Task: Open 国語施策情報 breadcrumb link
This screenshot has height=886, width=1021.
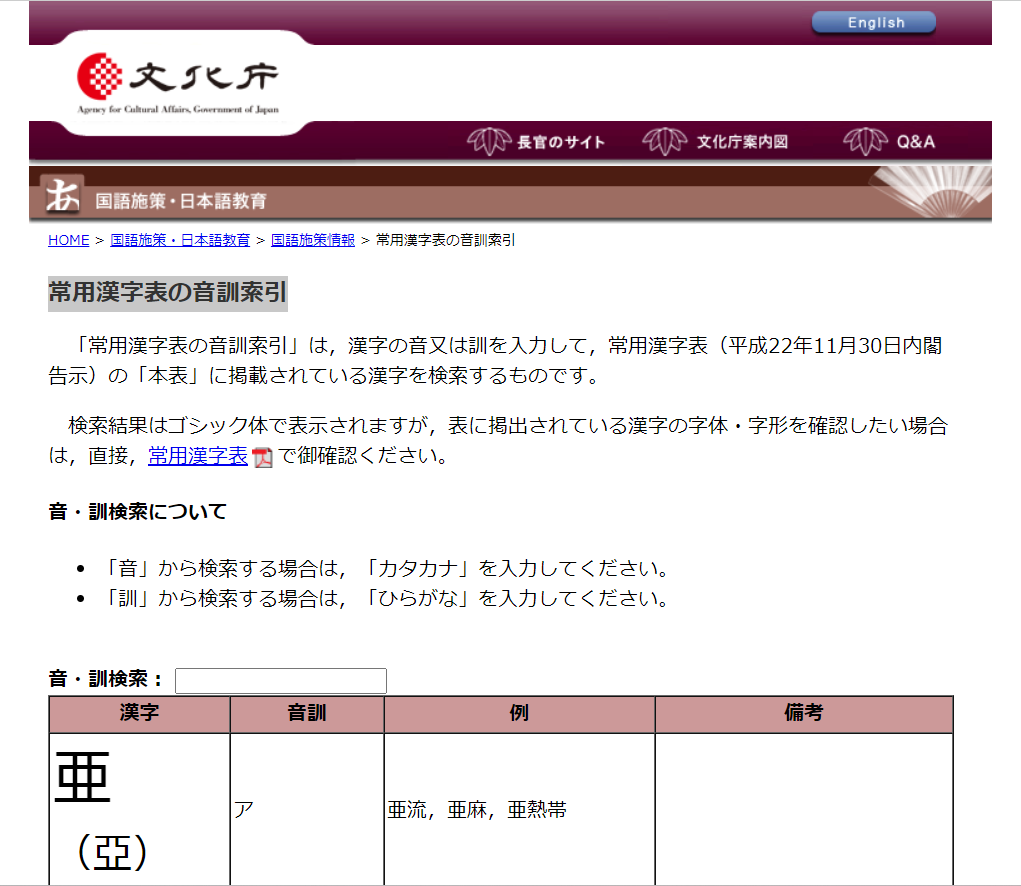Action: (313, 240)
